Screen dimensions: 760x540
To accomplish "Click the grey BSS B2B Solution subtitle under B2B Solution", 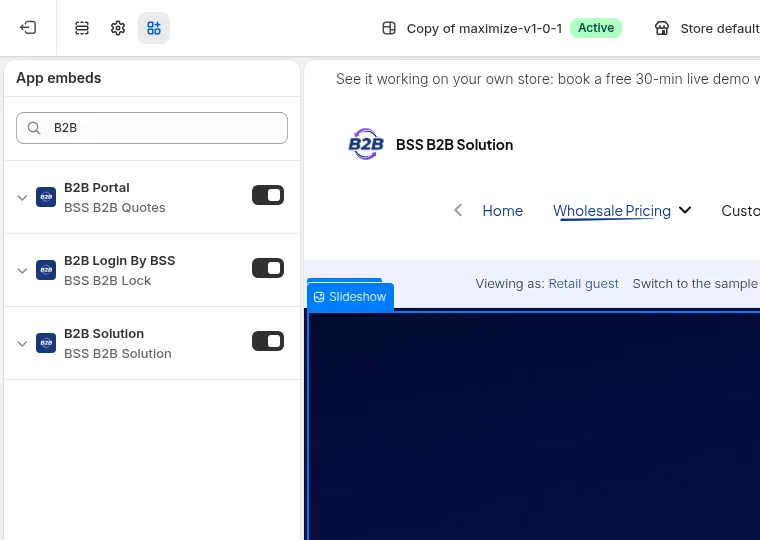I will coord(118,354).
